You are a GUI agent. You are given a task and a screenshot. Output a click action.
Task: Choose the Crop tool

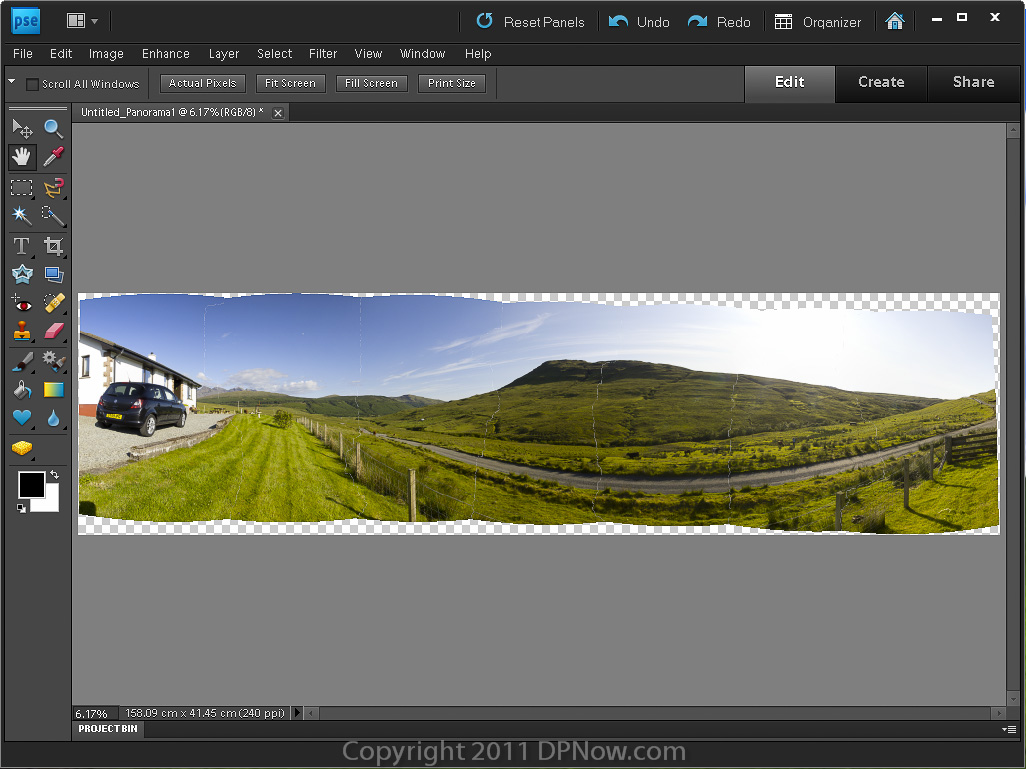point(53,246)
